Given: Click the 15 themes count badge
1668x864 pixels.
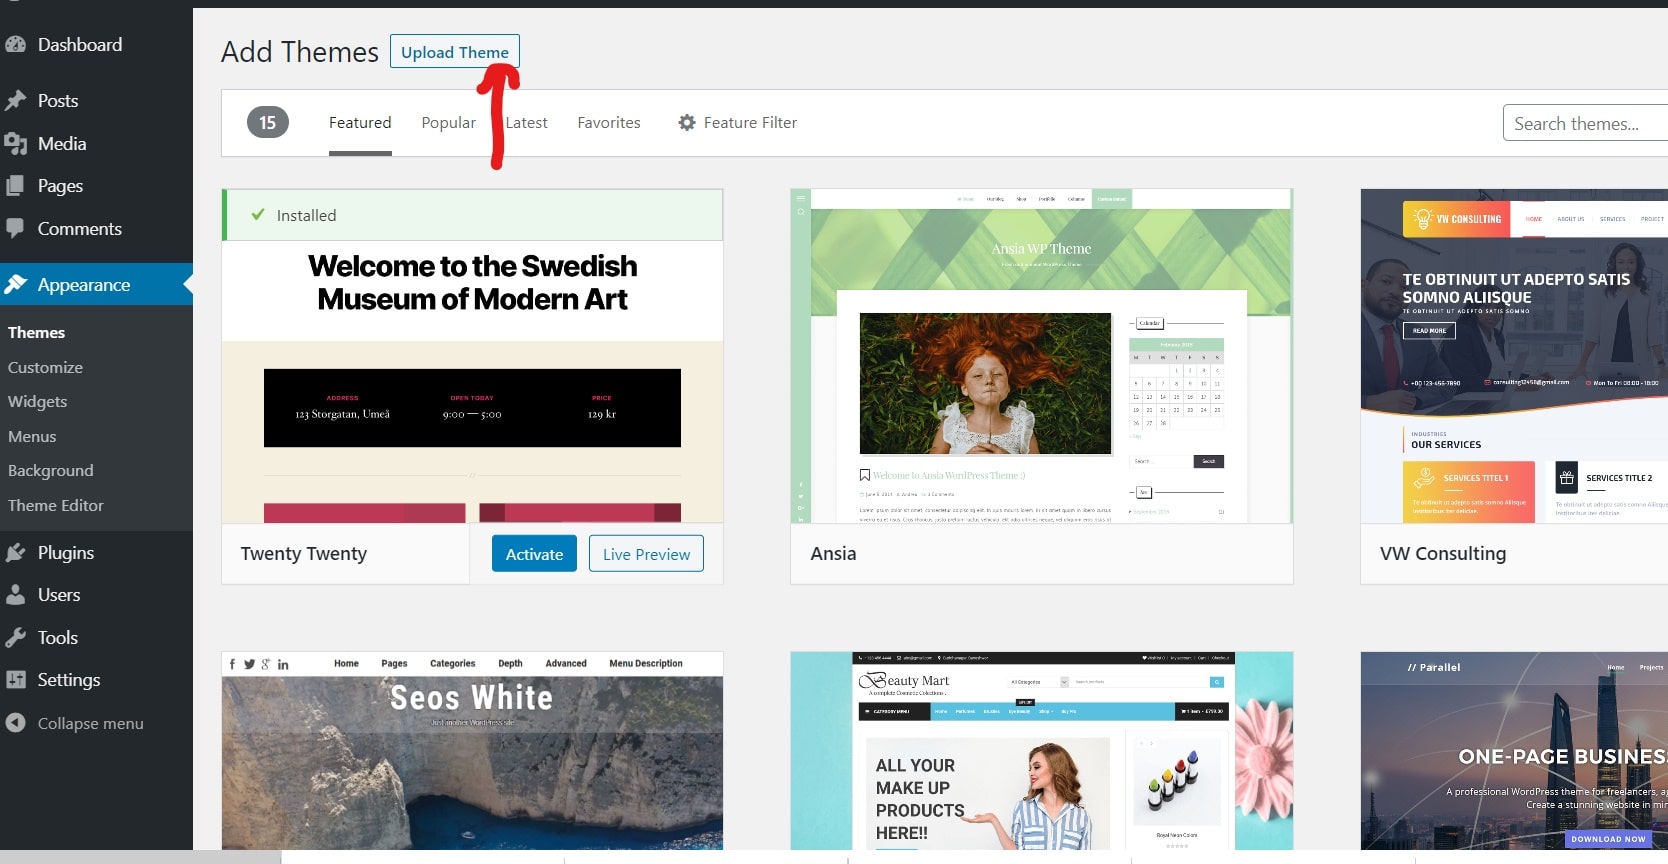Looking at the screenshot, I should [268, 123].
